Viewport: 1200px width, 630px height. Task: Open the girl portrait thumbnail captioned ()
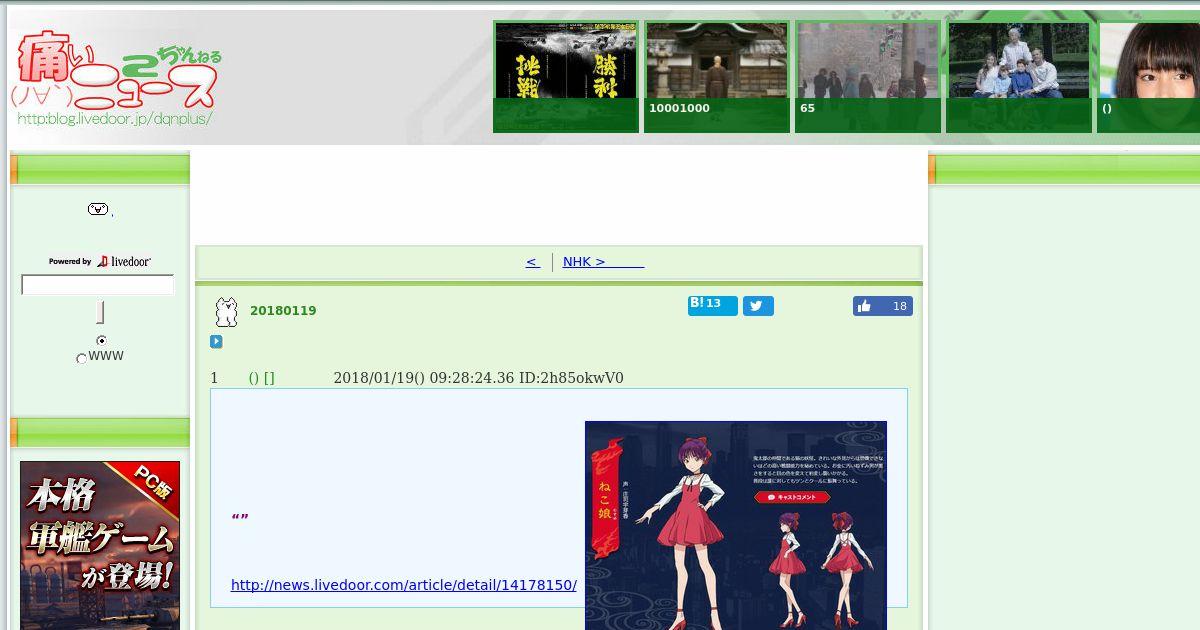point(1148,76)
